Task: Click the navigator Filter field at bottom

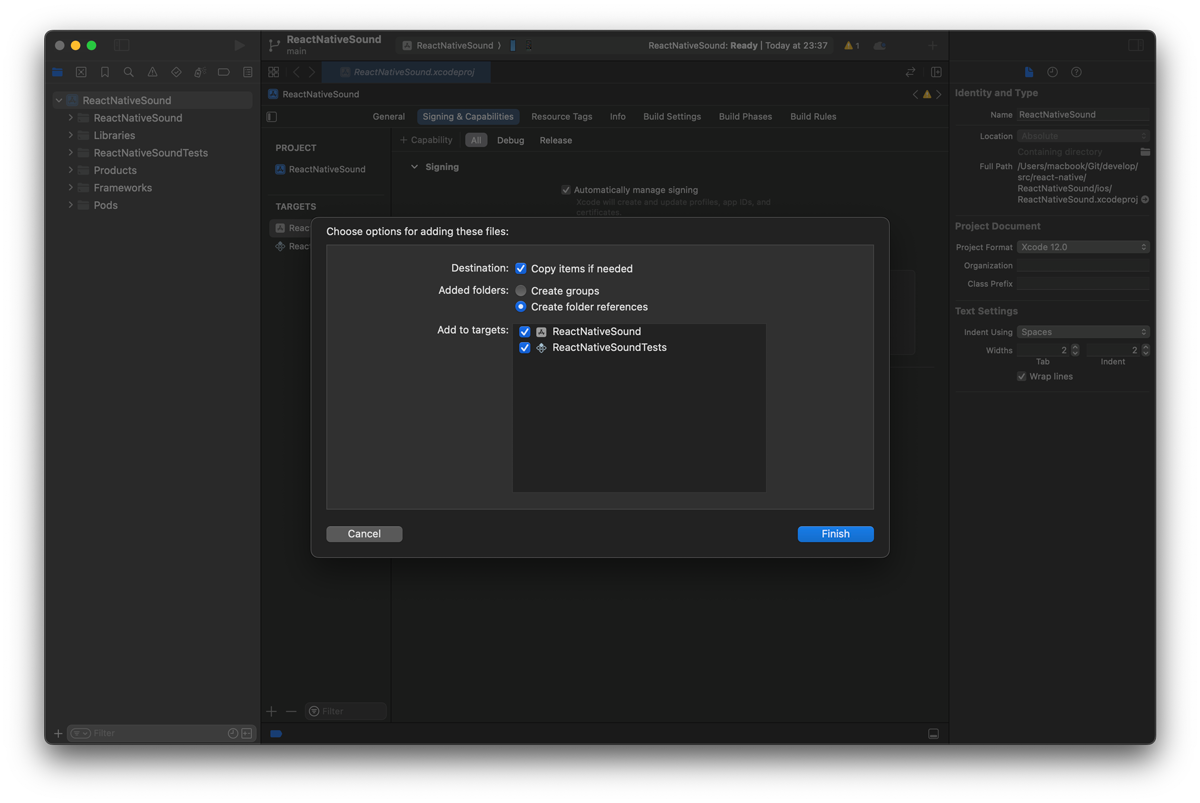Action: point(160,733)
